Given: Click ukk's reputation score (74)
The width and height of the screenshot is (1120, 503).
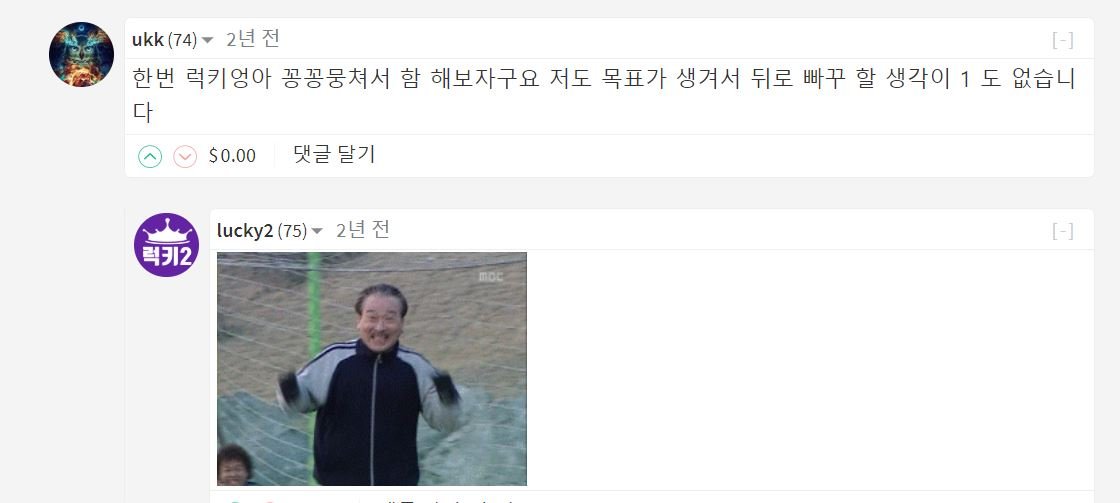Looking at the screenshot, I should pyautogui.click(x=182, y=41).
